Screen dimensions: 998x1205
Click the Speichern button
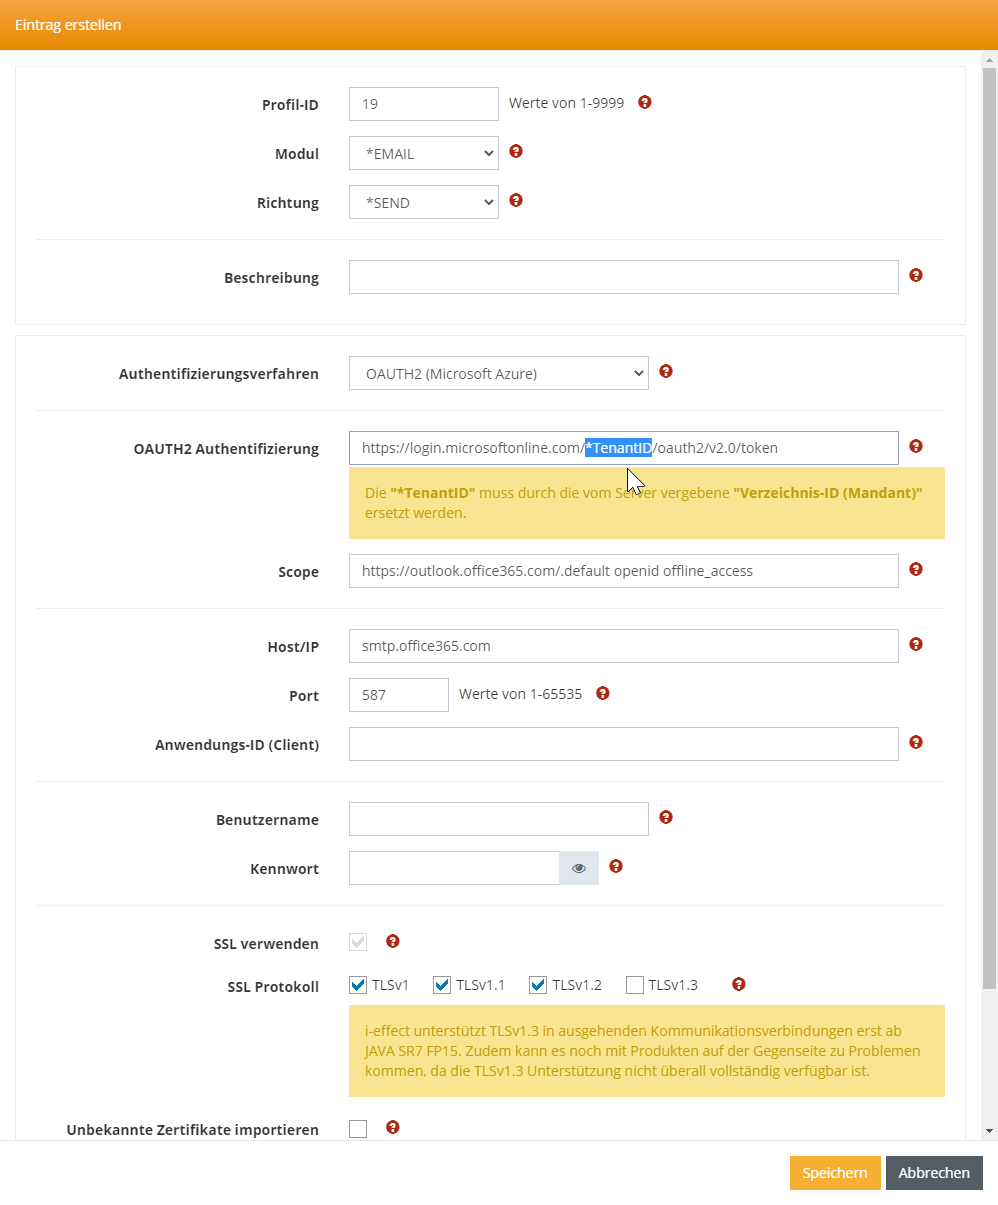(835, 1173)
